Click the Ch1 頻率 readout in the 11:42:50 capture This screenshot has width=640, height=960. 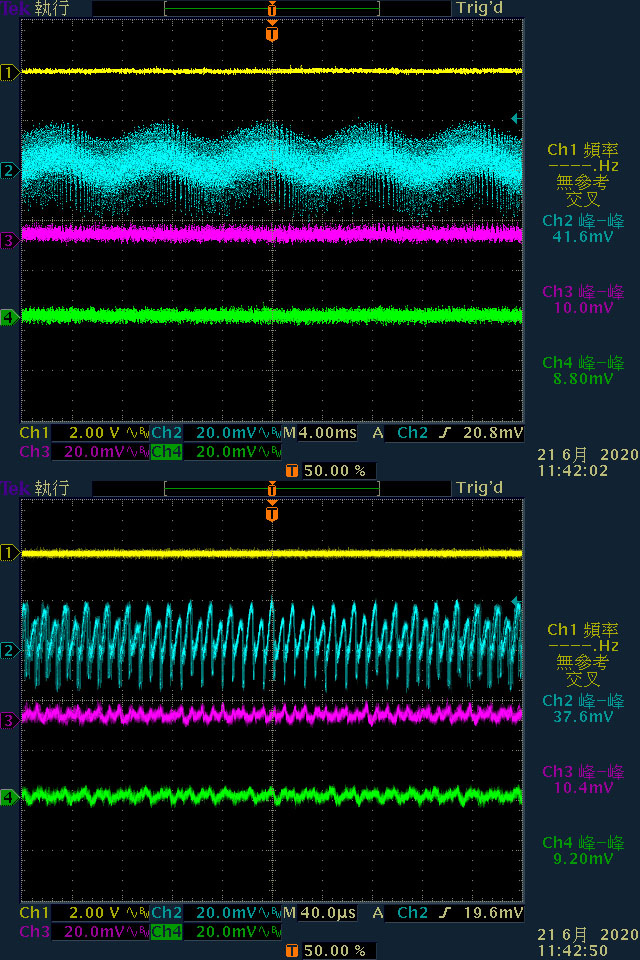(x=583, y=654)
